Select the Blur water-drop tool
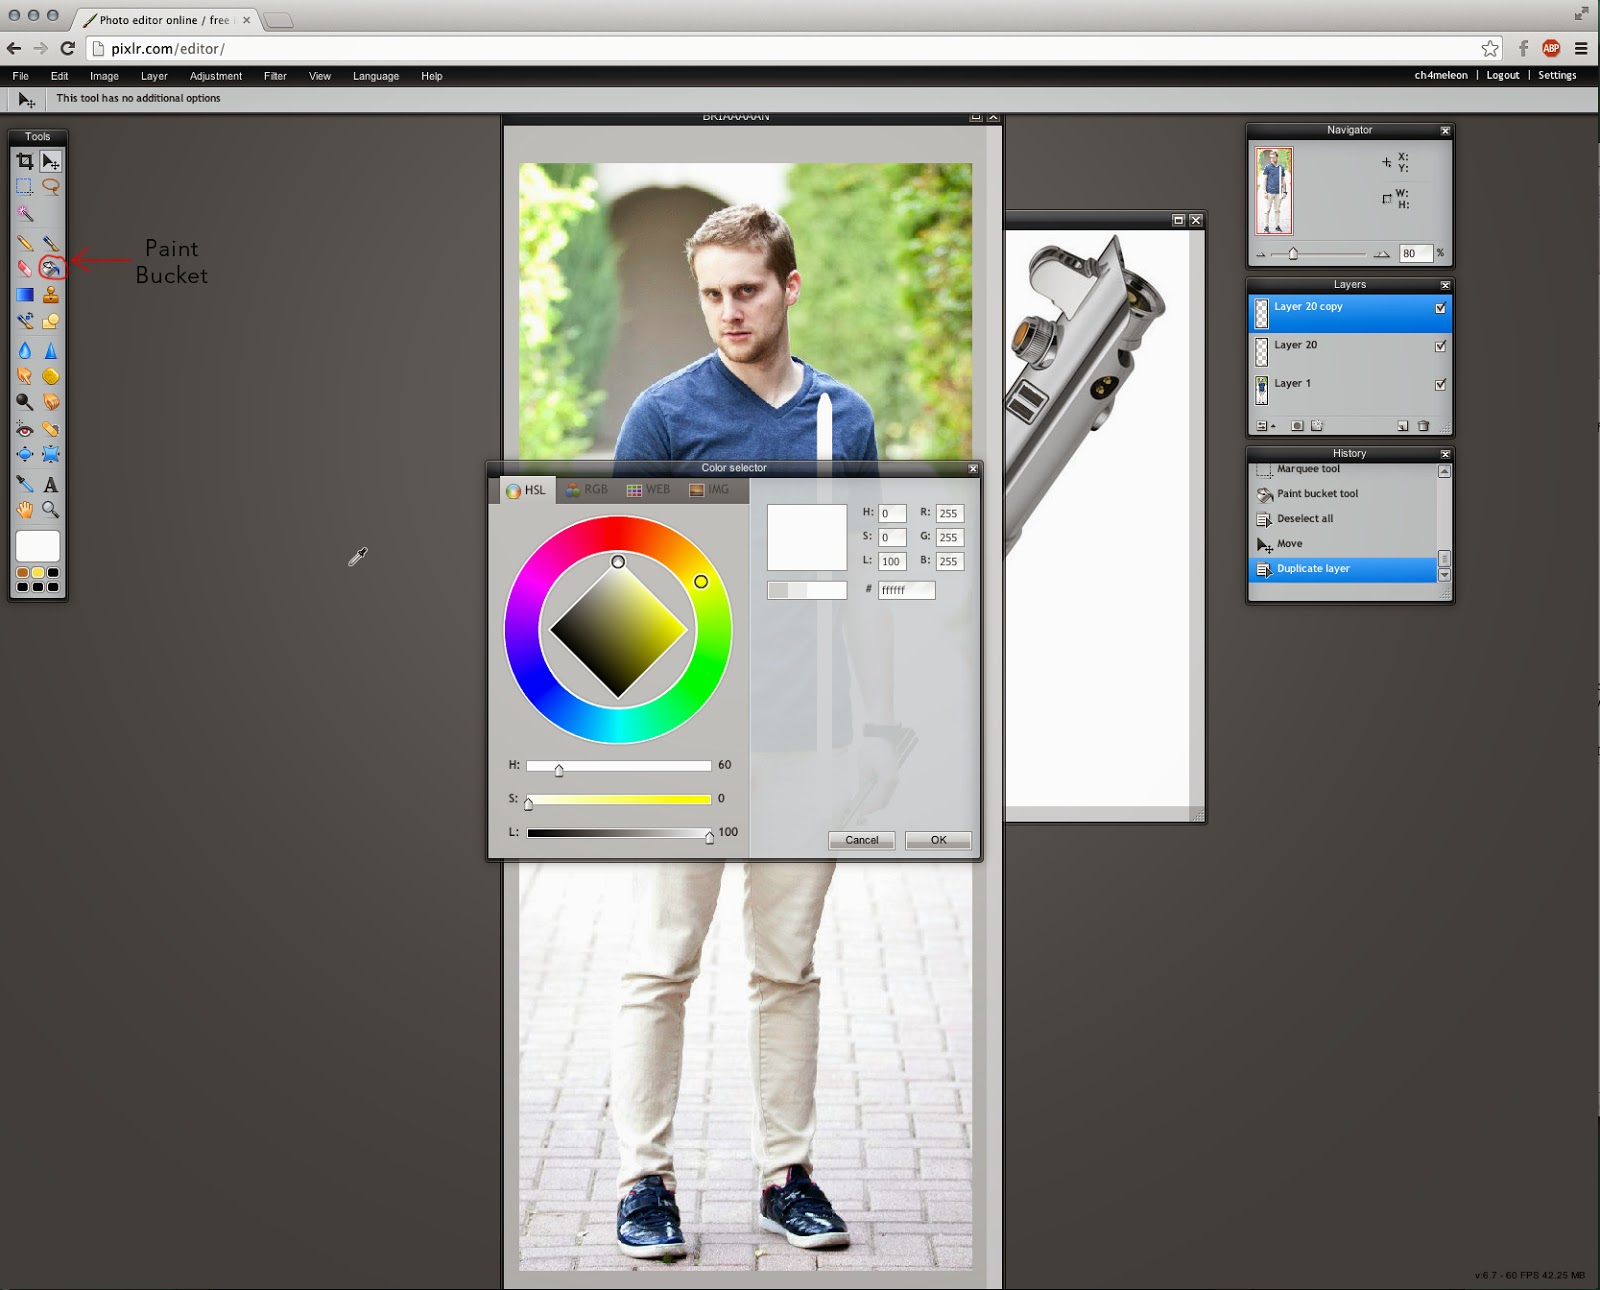The width and height of the screenshot is (1600, 1290). click(x=25, y=350)
